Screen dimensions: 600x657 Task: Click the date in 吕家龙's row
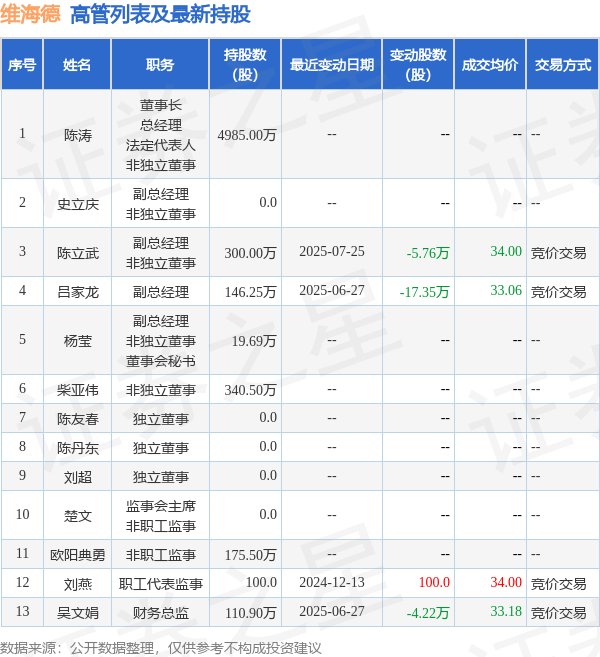(x=332, y=290)
